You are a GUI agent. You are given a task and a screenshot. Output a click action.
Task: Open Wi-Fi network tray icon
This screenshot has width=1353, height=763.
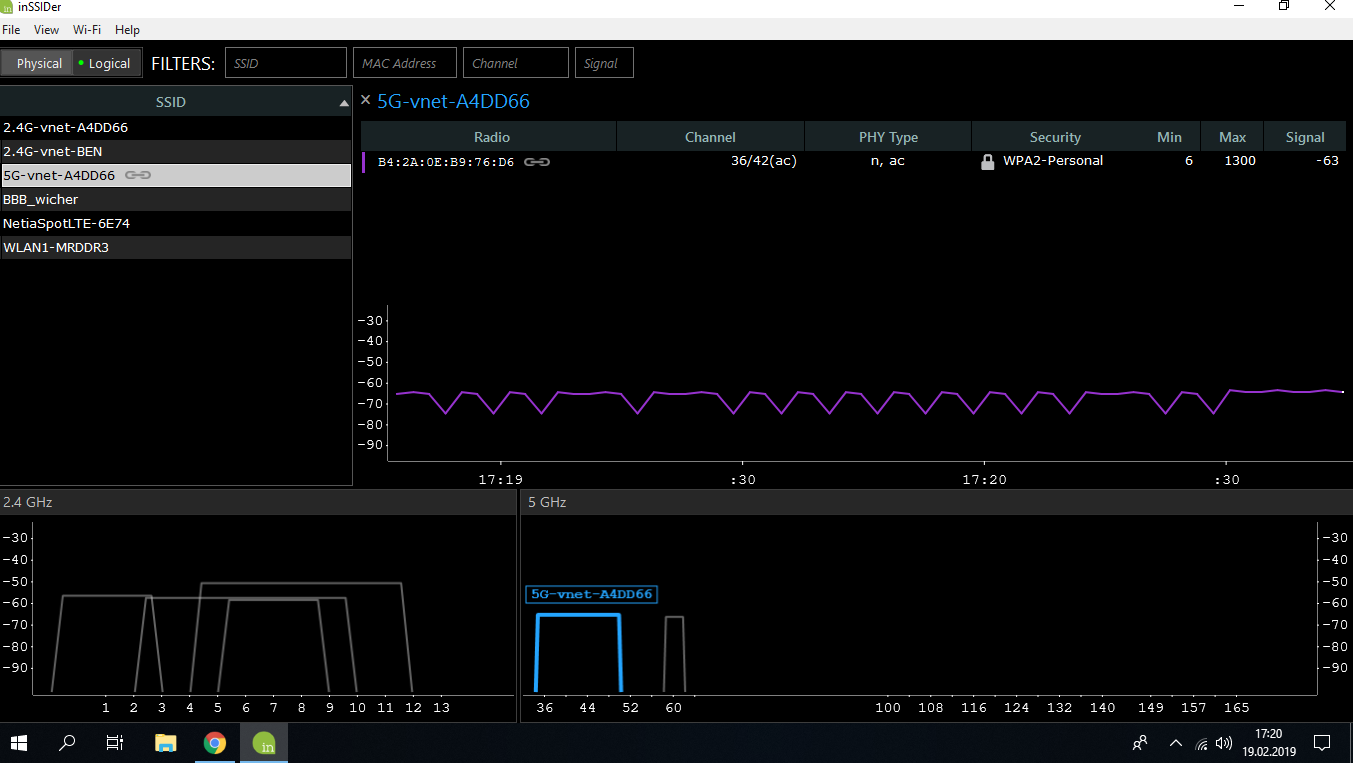click(1201, 743)
